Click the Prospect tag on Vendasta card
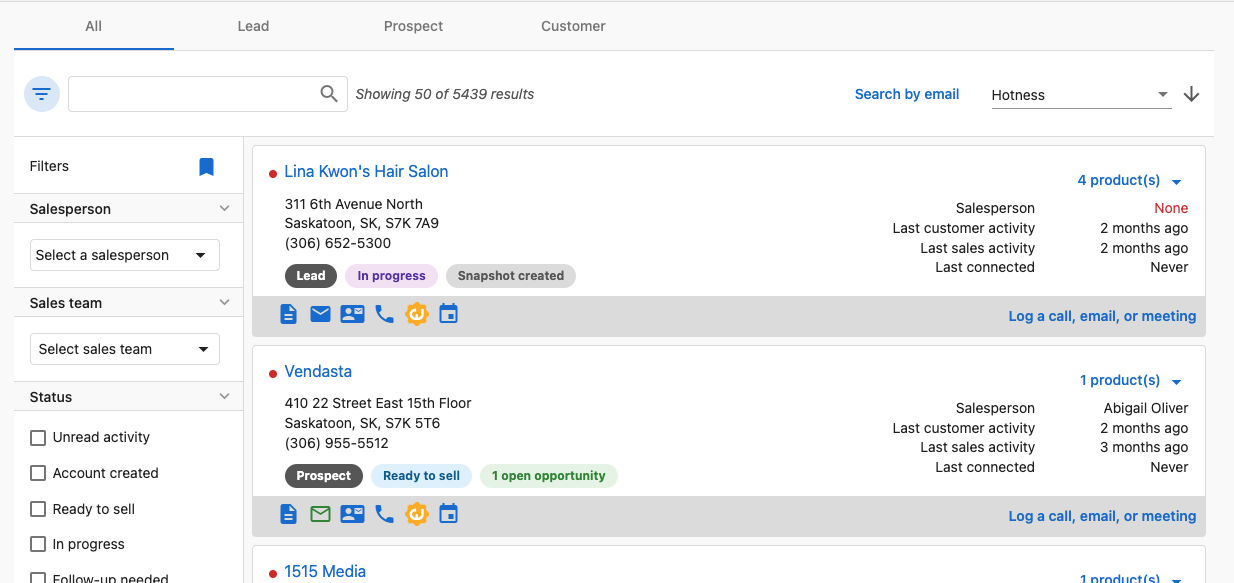The image size is (1234, 583). click(324, 476)
